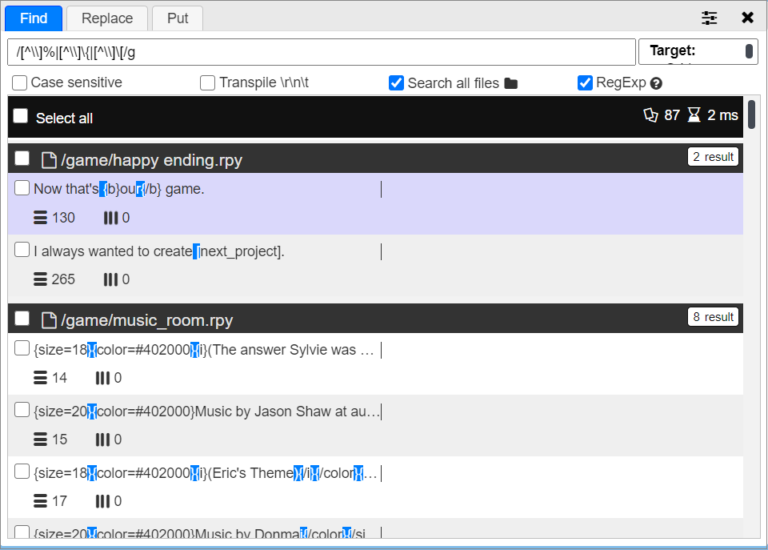Open the settings sliders icon
Screen dimensions: 768x550
[709, 18]
